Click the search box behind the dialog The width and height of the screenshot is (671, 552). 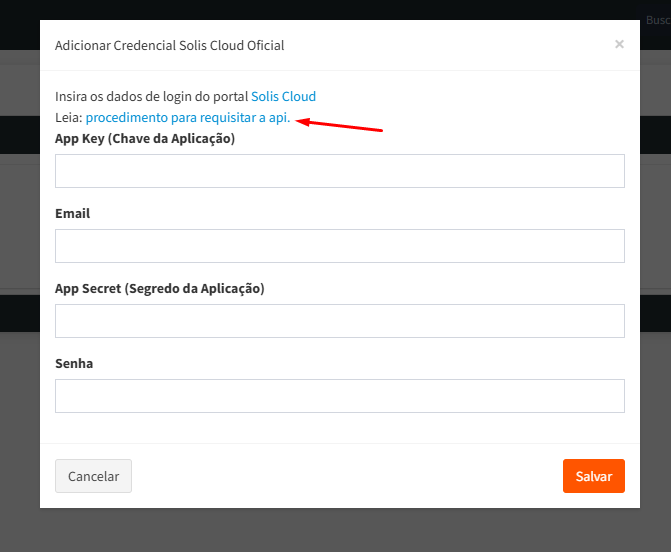click(657, 20)
